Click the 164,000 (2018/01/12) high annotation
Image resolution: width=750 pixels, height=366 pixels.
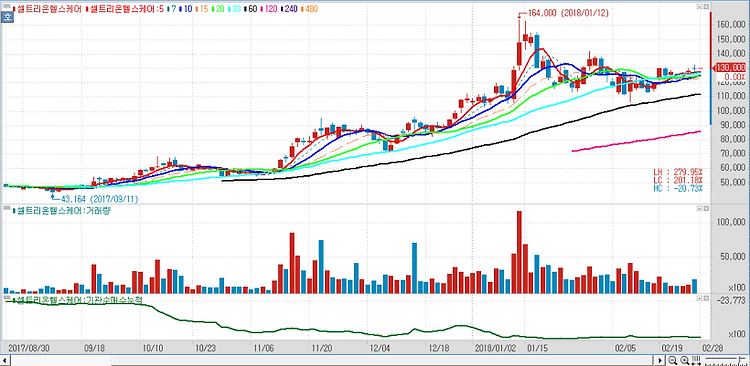pyautogui.click(x=567, y=13)
